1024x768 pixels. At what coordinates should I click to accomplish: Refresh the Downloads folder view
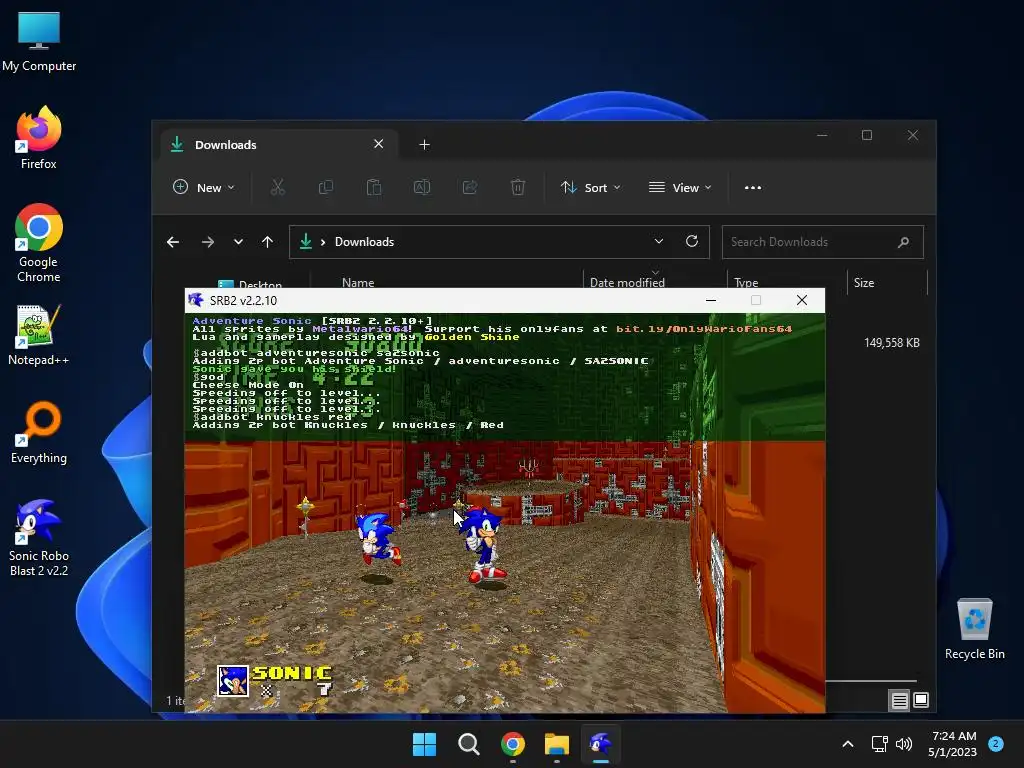pos(692,241)
